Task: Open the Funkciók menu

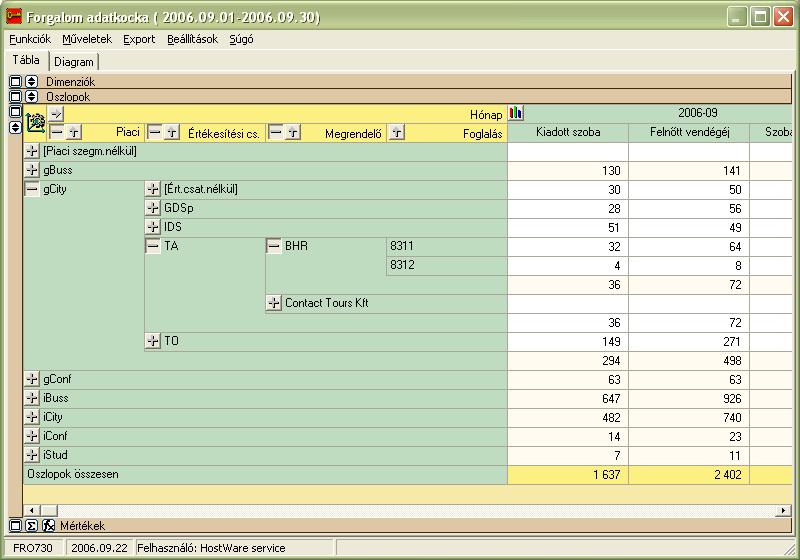Action: point(30,39)
